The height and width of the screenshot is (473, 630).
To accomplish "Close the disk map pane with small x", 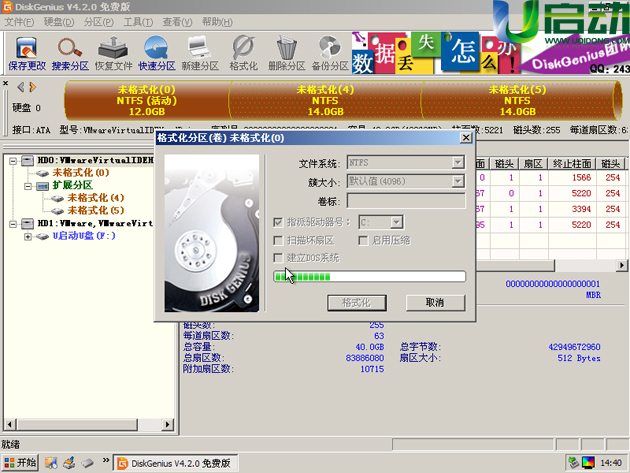I will (x=5, y=83).
